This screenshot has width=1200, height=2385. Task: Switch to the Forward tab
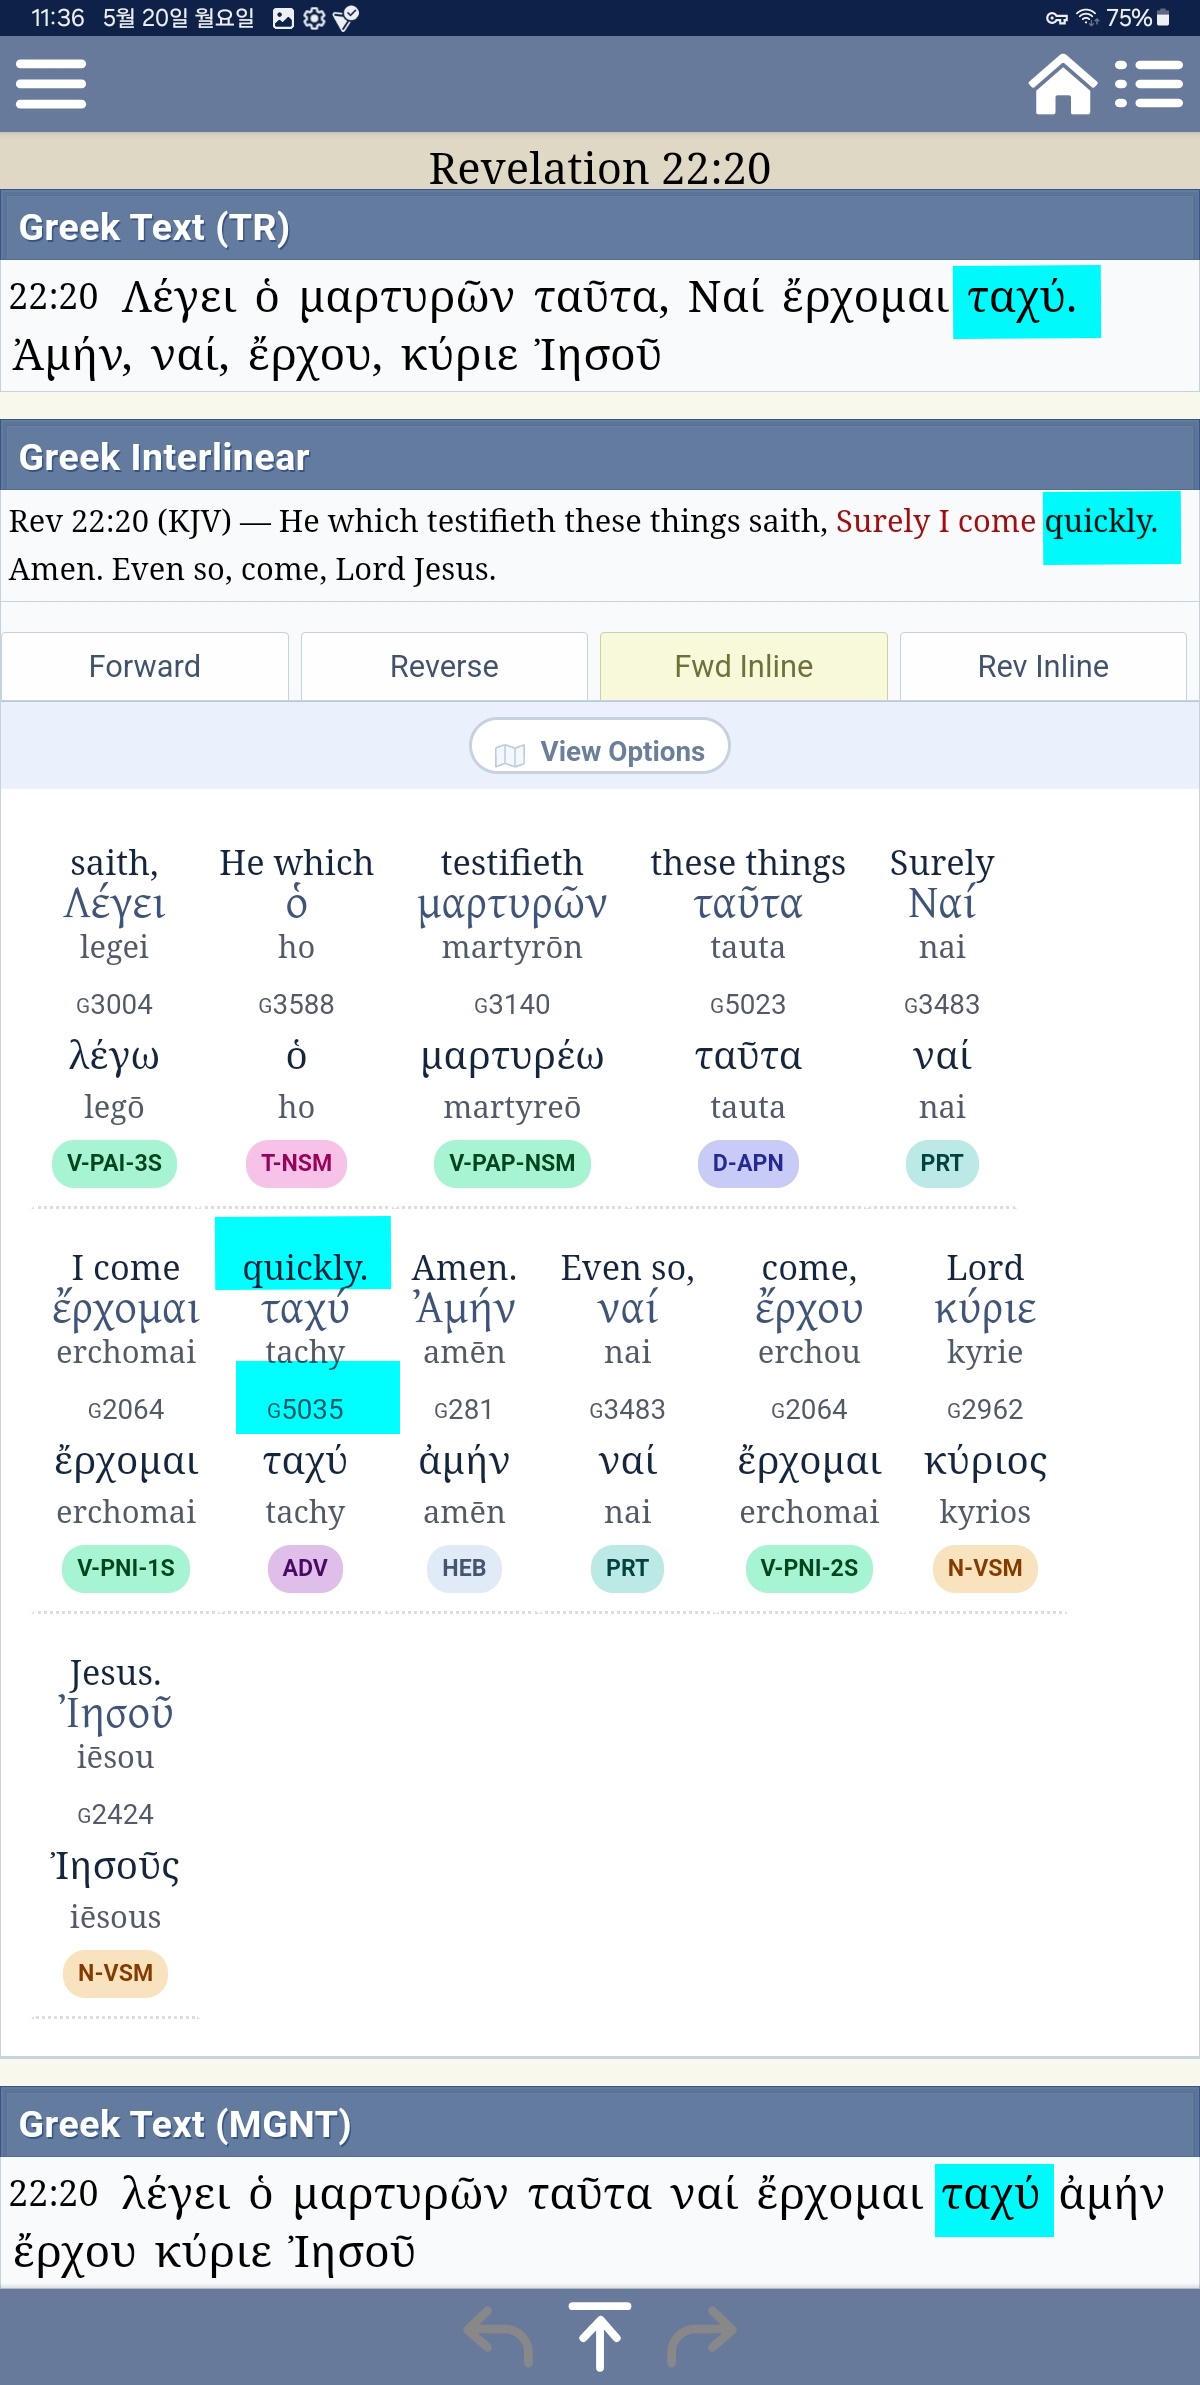coord(145,666)
